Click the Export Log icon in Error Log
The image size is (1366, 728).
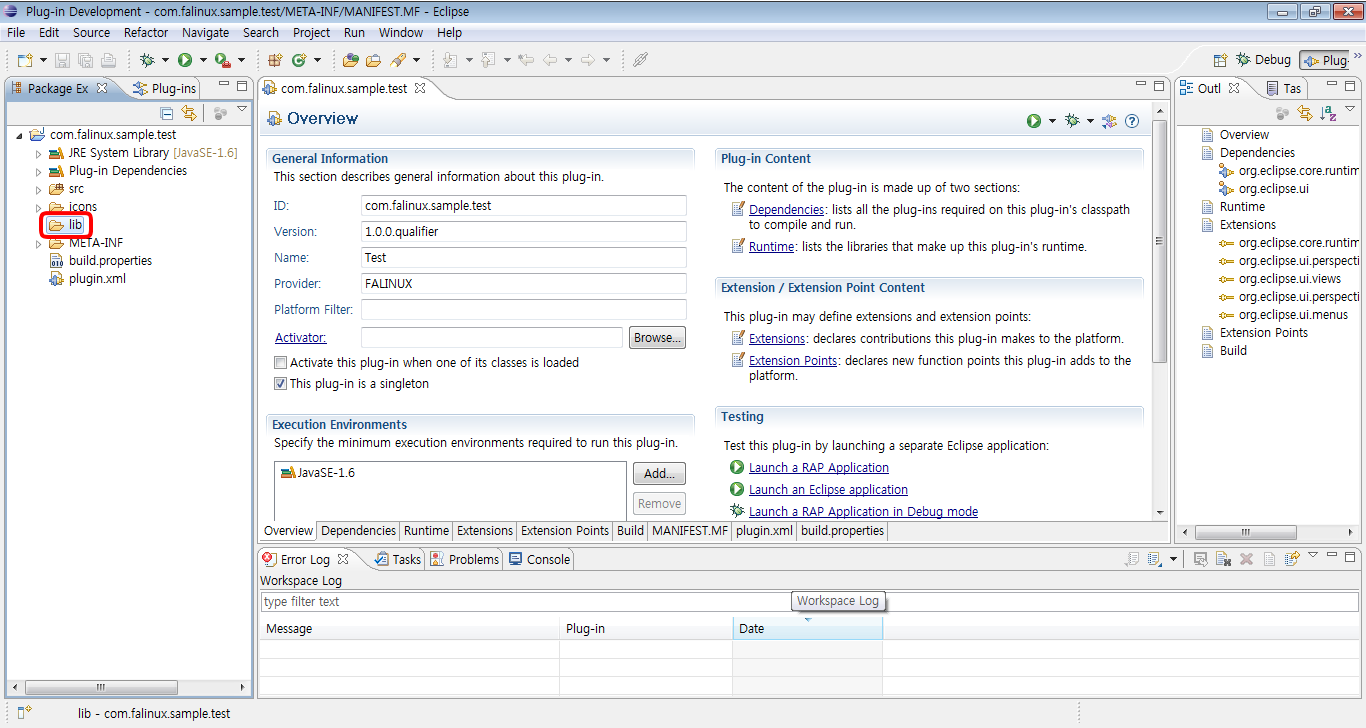click(1133, 559)
